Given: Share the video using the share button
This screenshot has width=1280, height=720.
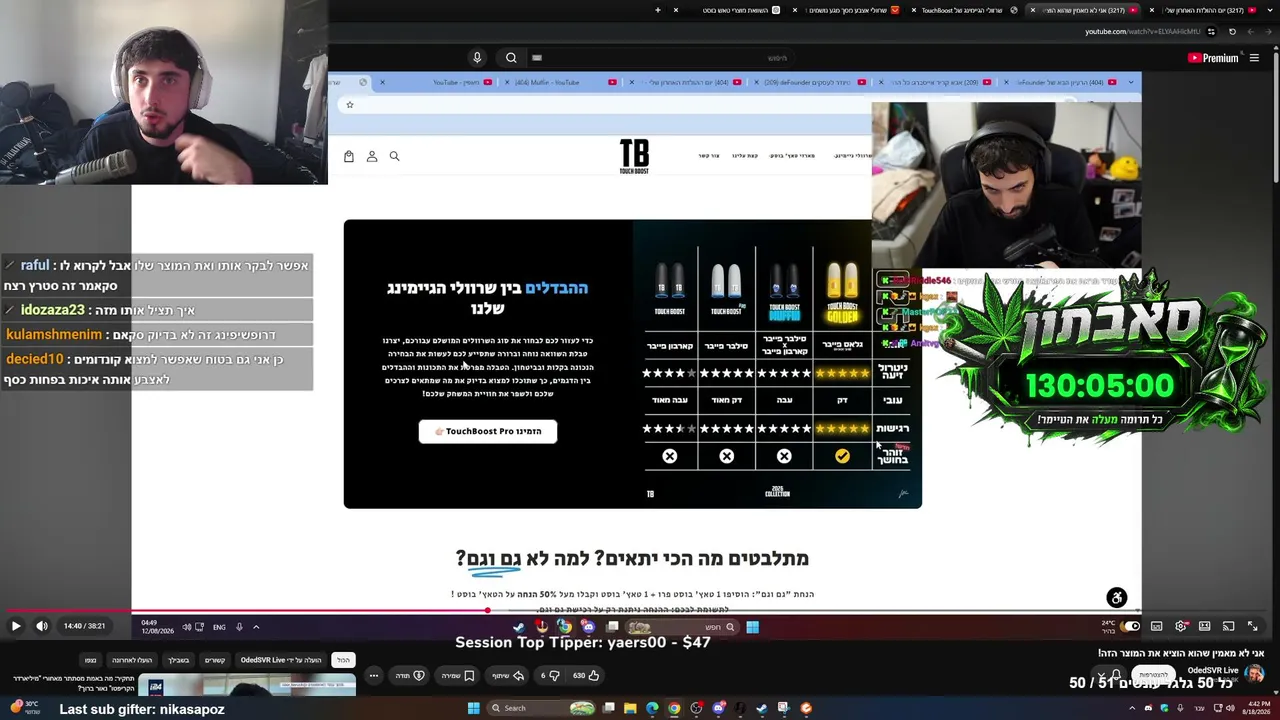Looking at the screenshot, I should click(x=508, y=676).
